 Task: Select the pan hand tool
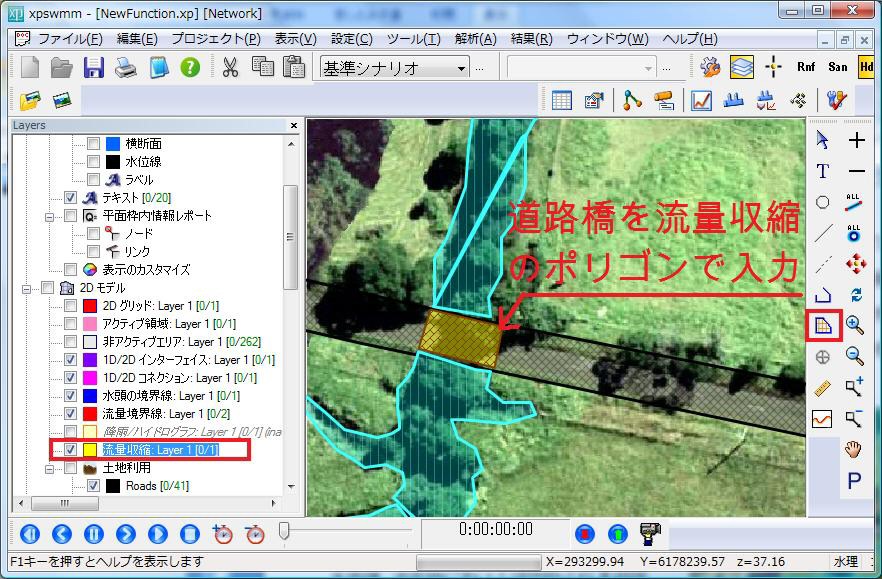tap(853, 449)
